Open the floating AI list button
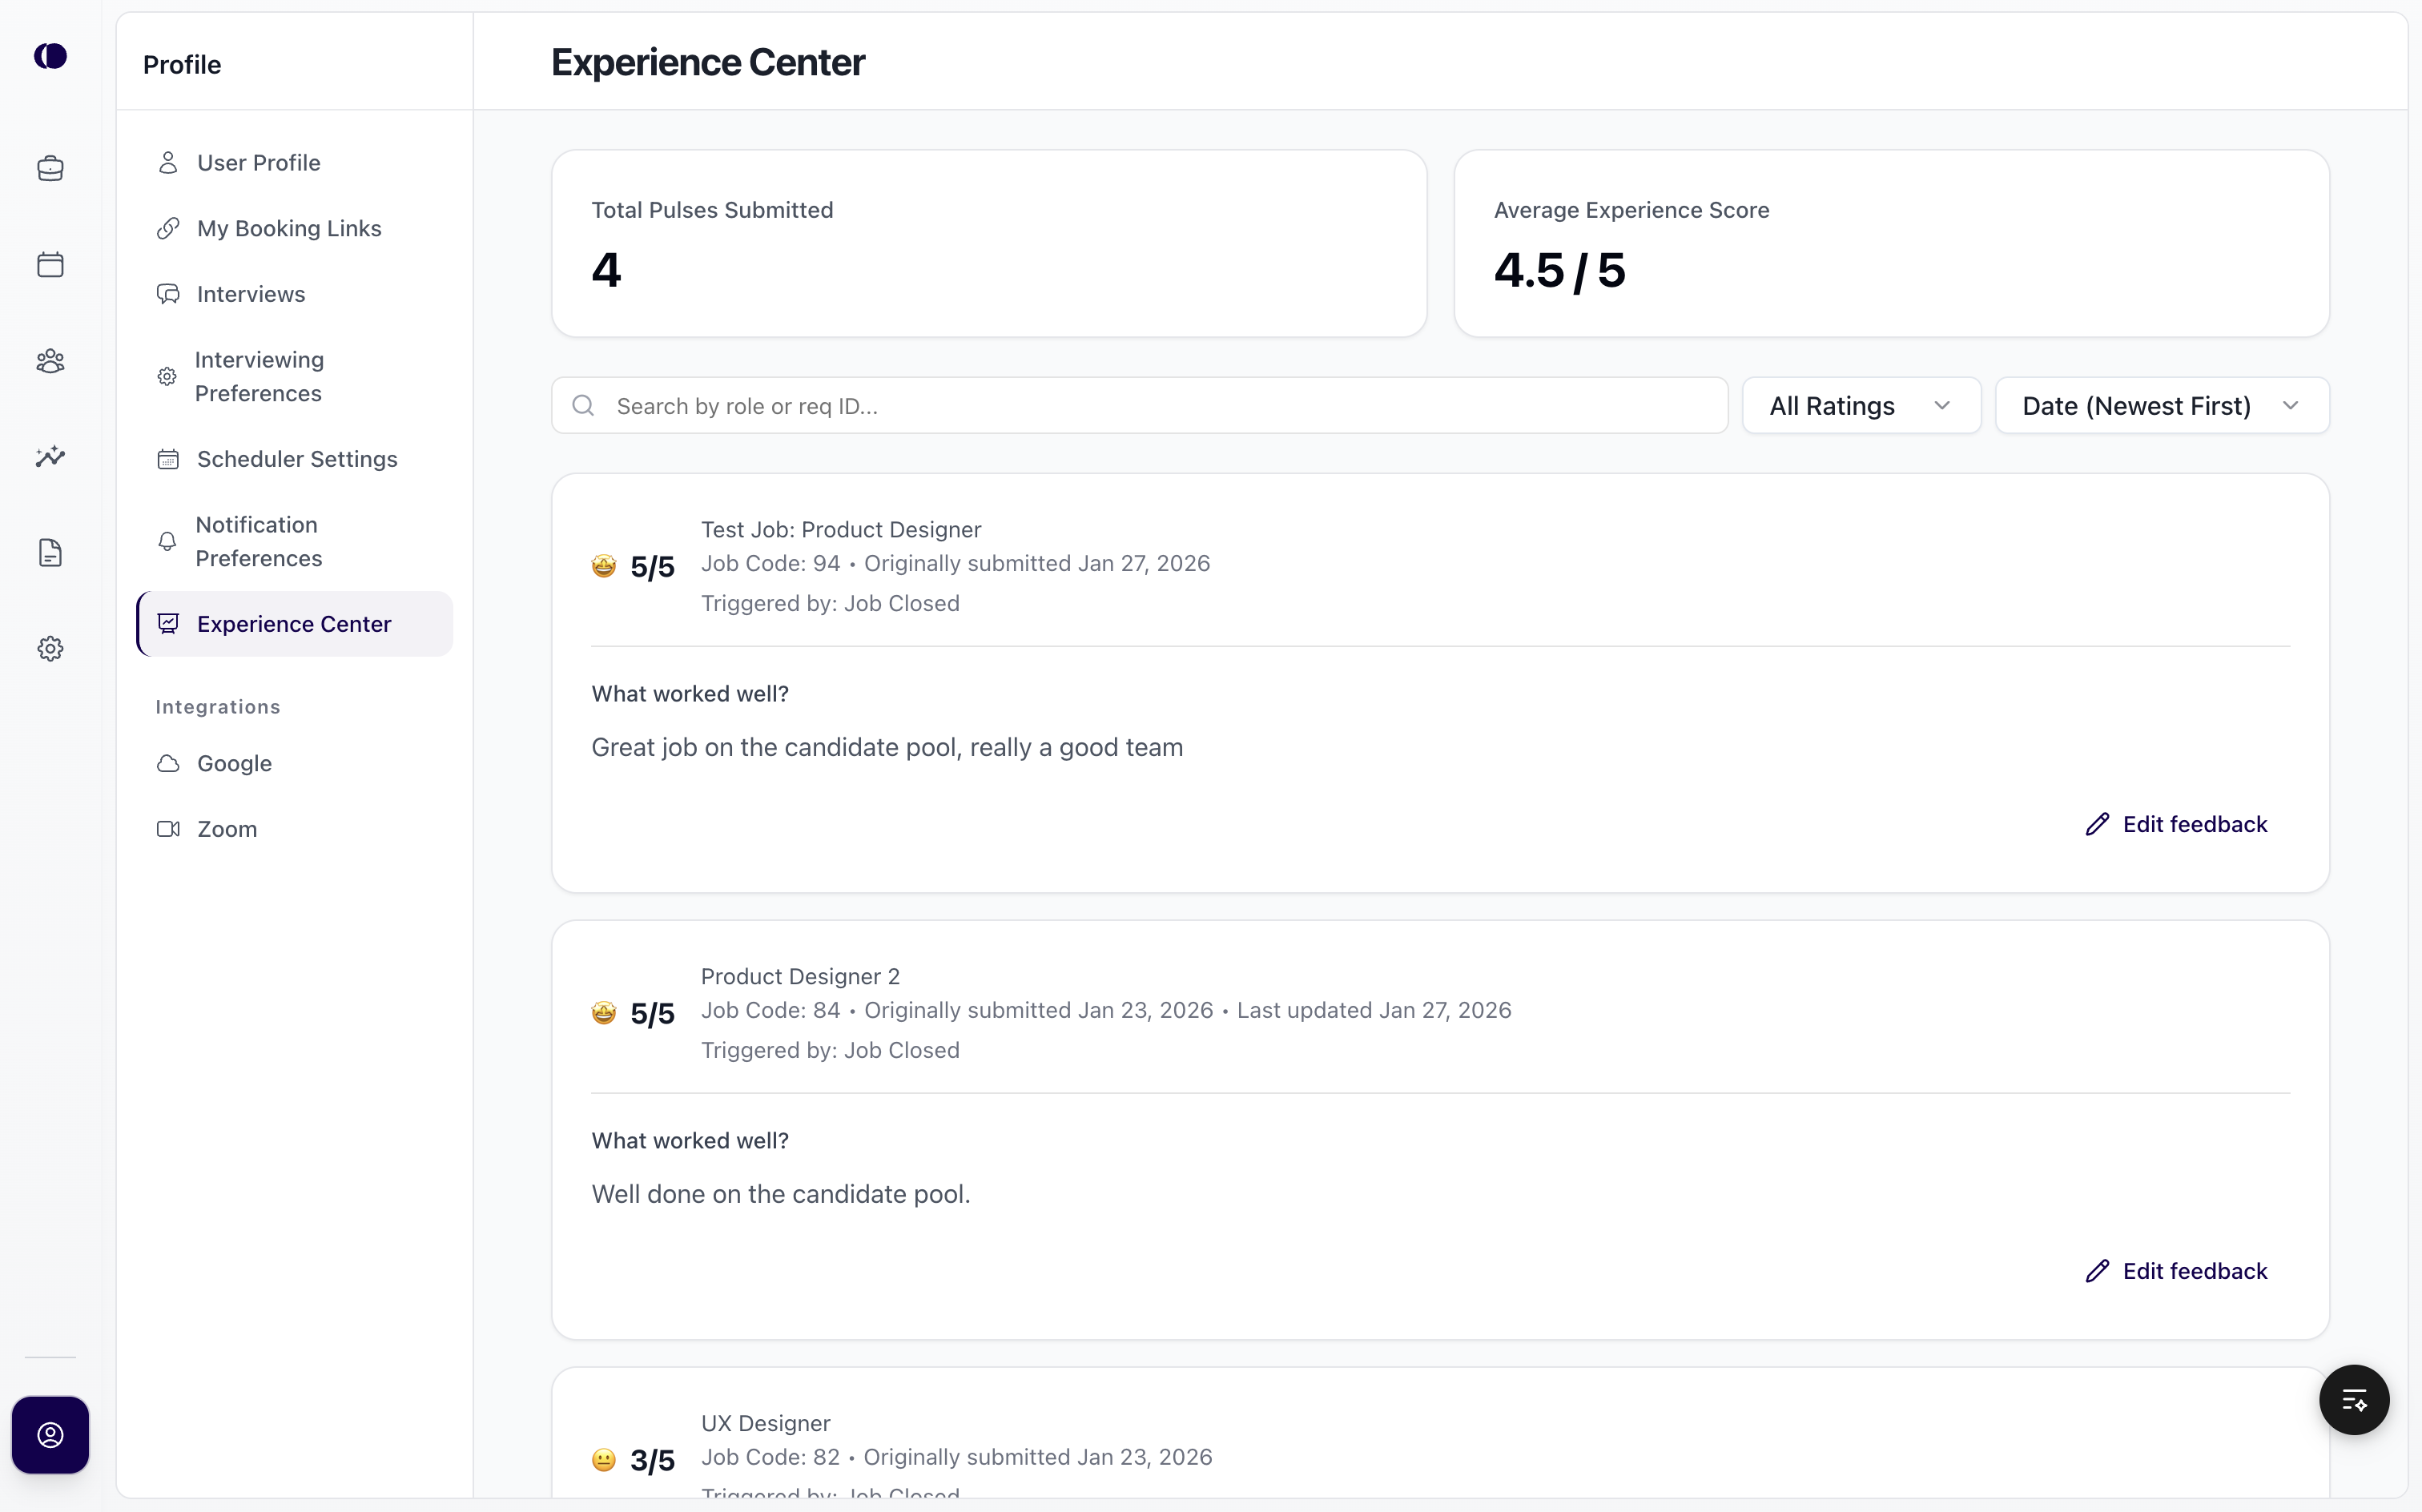Image resolution: width=2422 pixels, height=1512 pixels. point(2354,1399)
